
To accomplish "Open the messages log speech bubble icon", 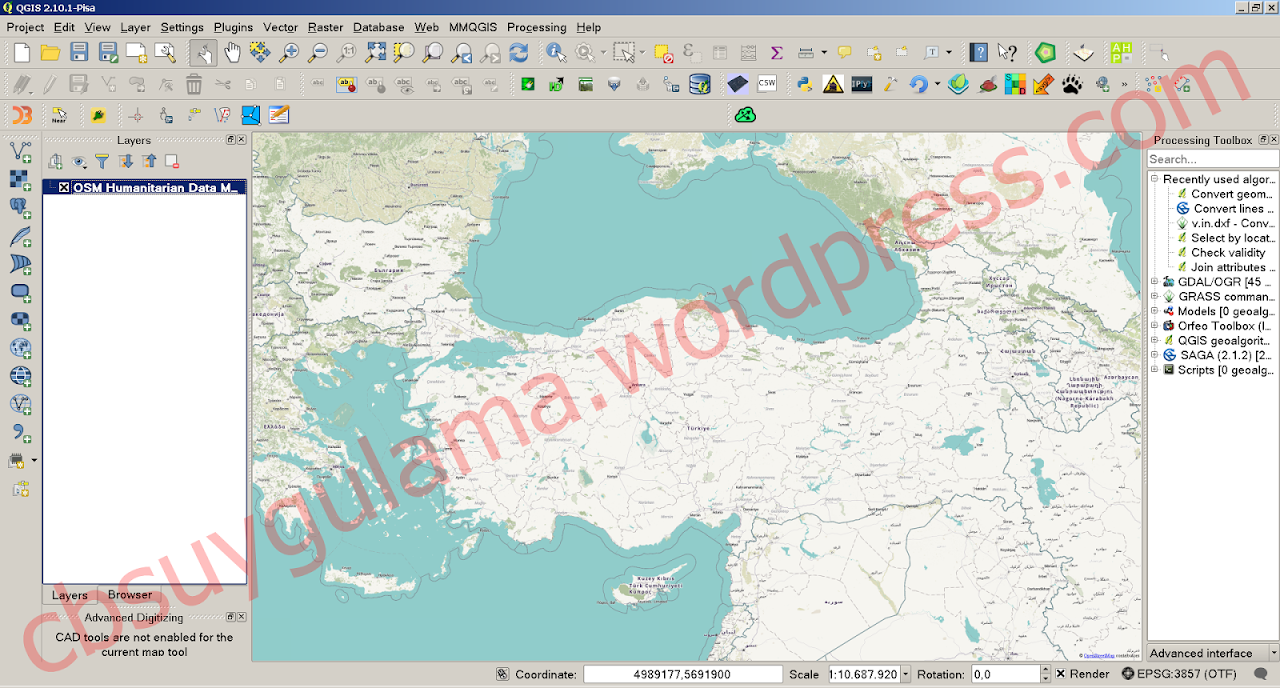I will click(x=1261, y=674).
